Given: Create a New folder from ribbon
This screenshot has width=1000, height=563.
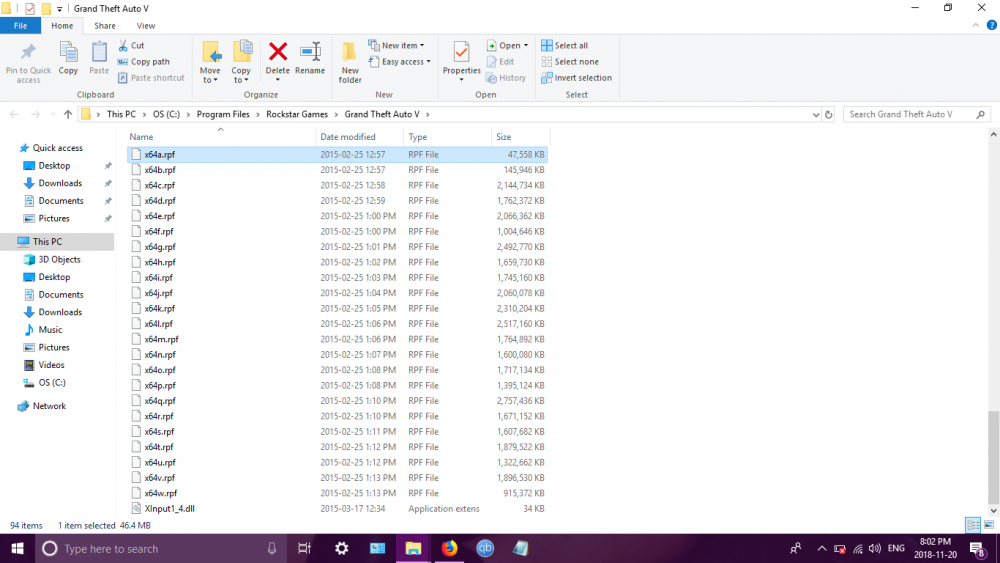Looking at the screenshot, I should tap(350, 58).
